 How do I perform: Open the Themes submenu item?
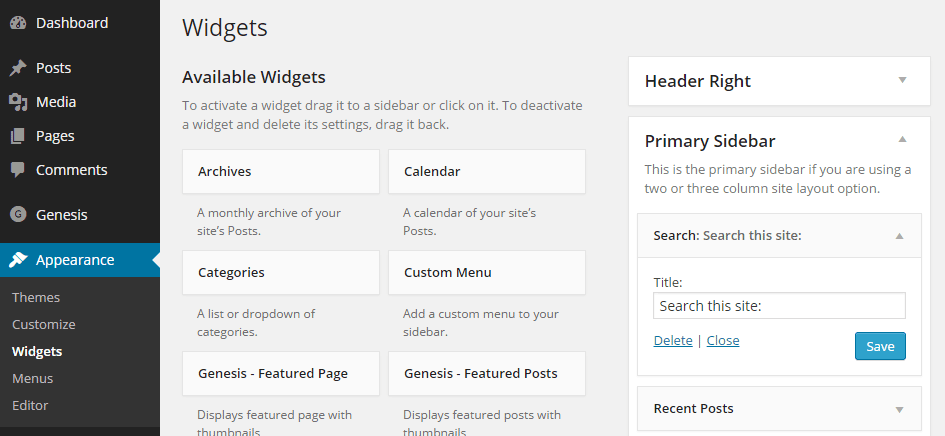pyautogui.click(x=36, y=297)
